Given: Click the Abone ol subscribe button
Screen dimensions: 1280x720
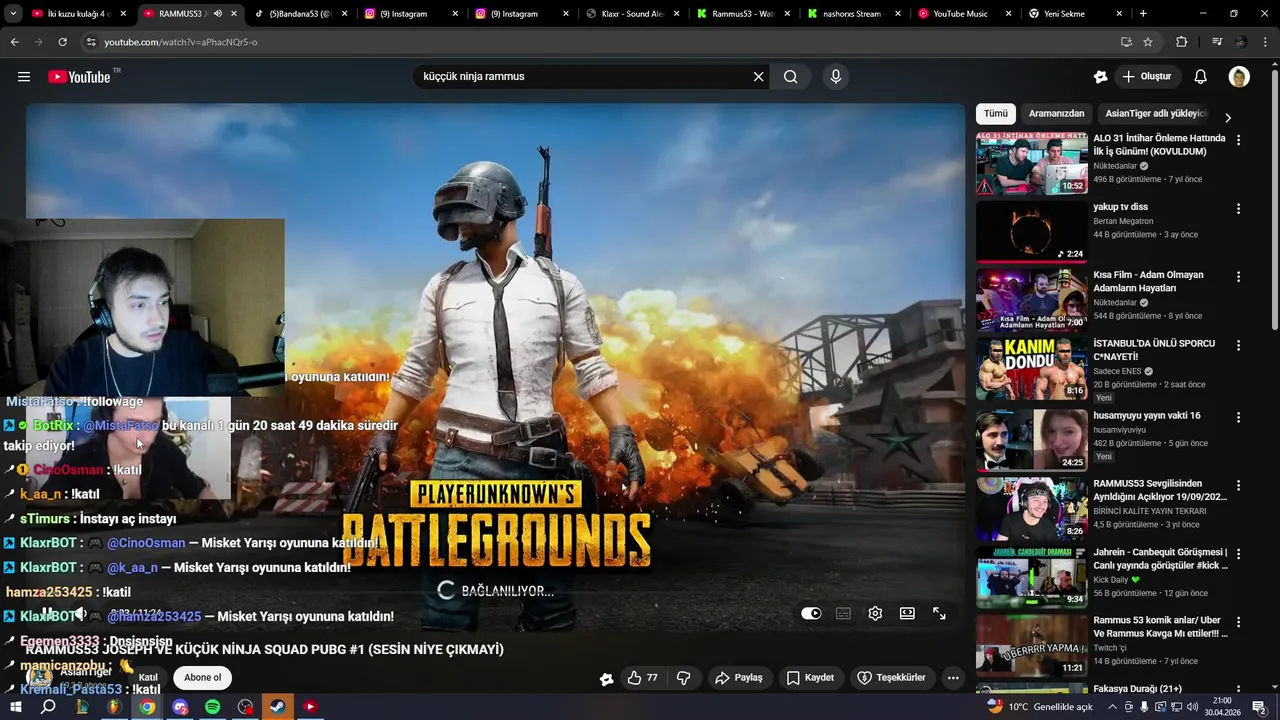Looking at the screenshot, I should [x=202, y=678].
